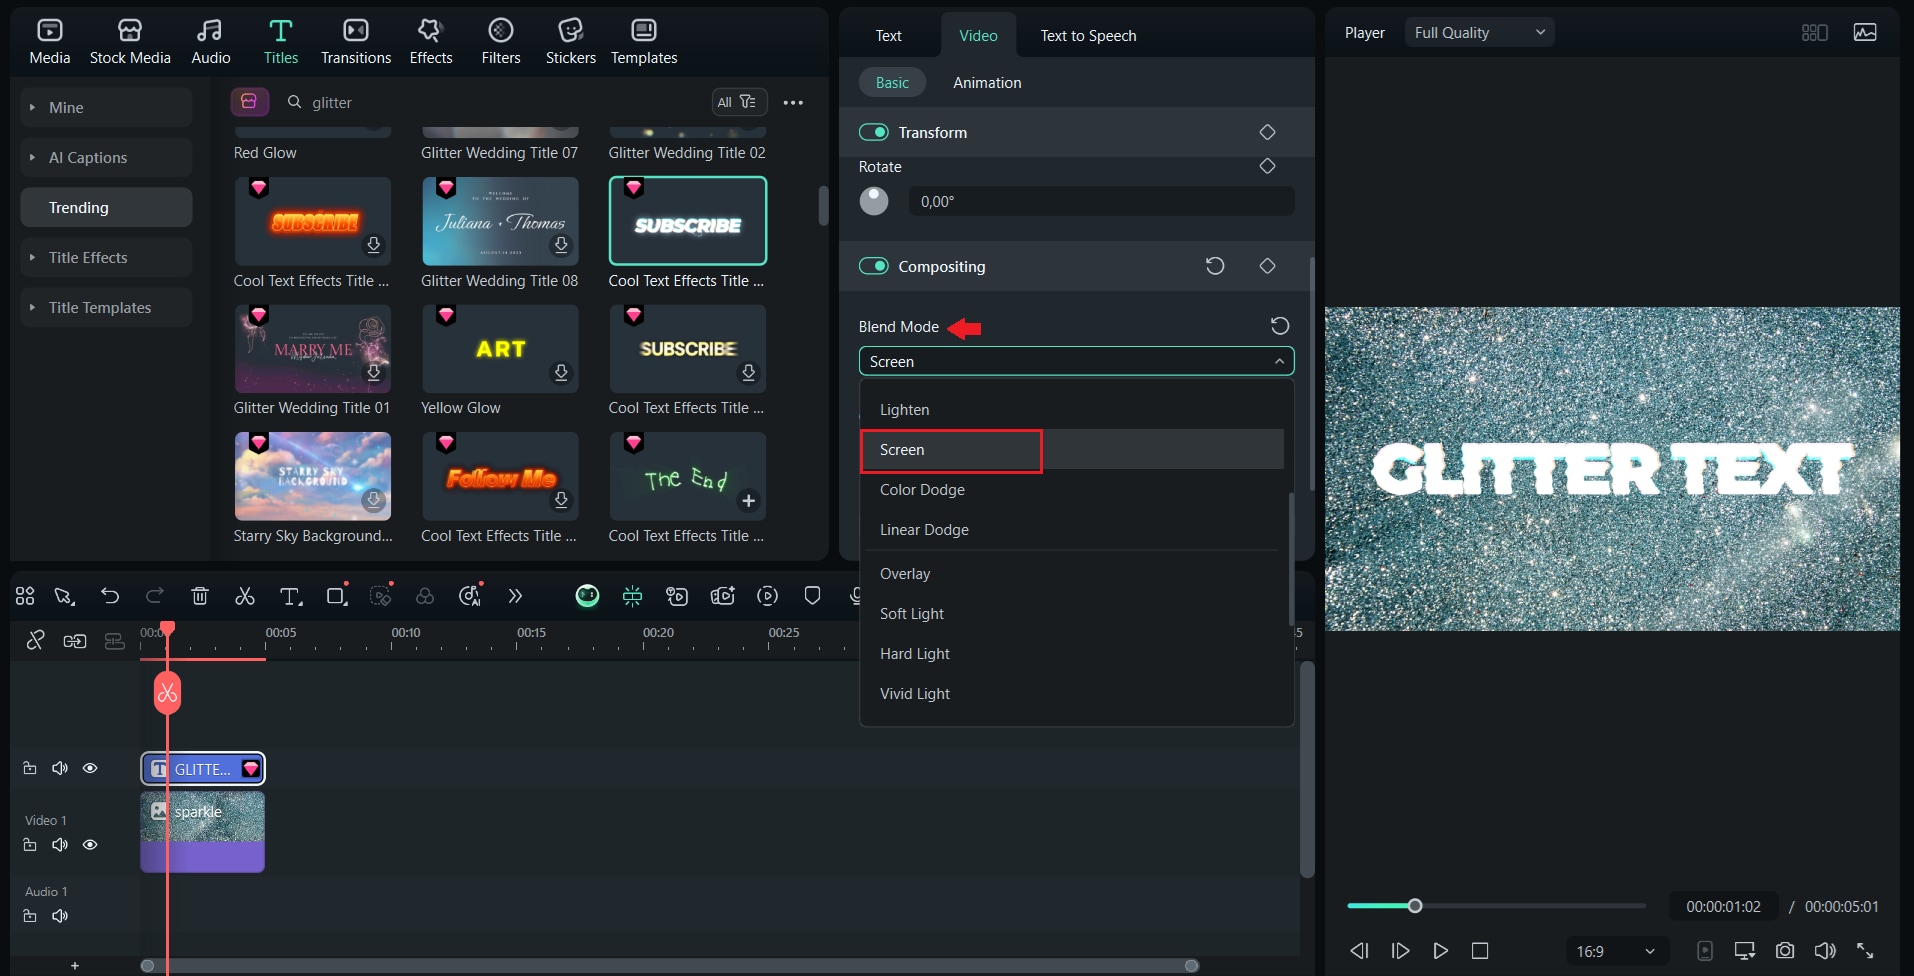Expand the Title Templates category
The height and width of the screenshot is (976, 1914).
(106, 307)
